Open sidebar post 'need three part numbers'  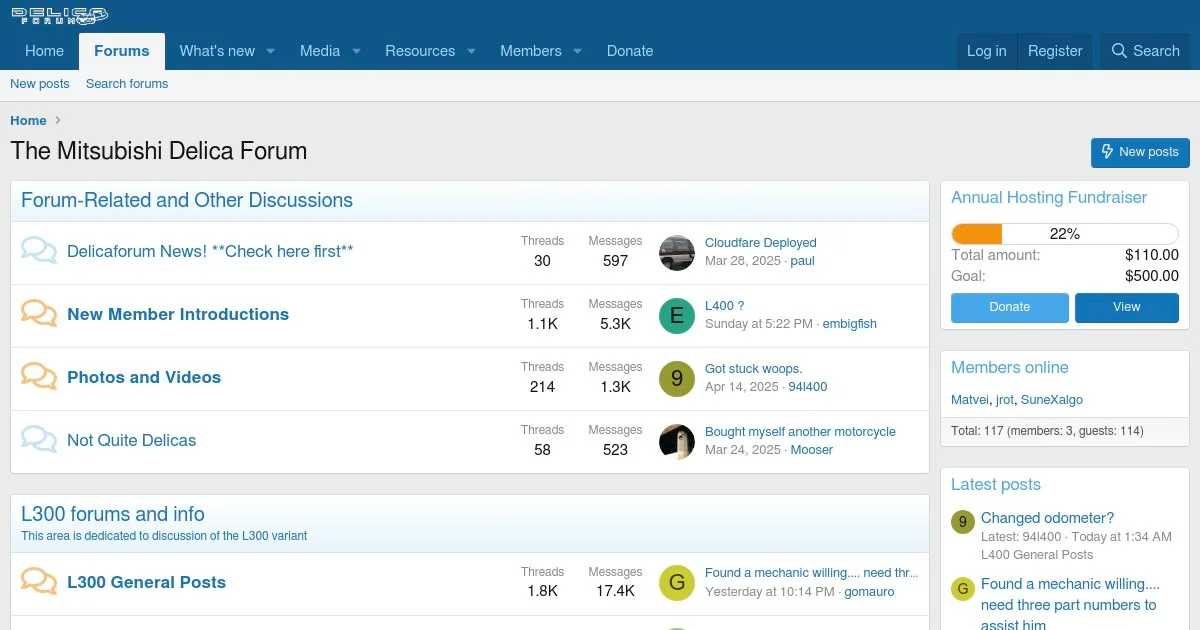pyautogui.click(x=1070, y=605)
